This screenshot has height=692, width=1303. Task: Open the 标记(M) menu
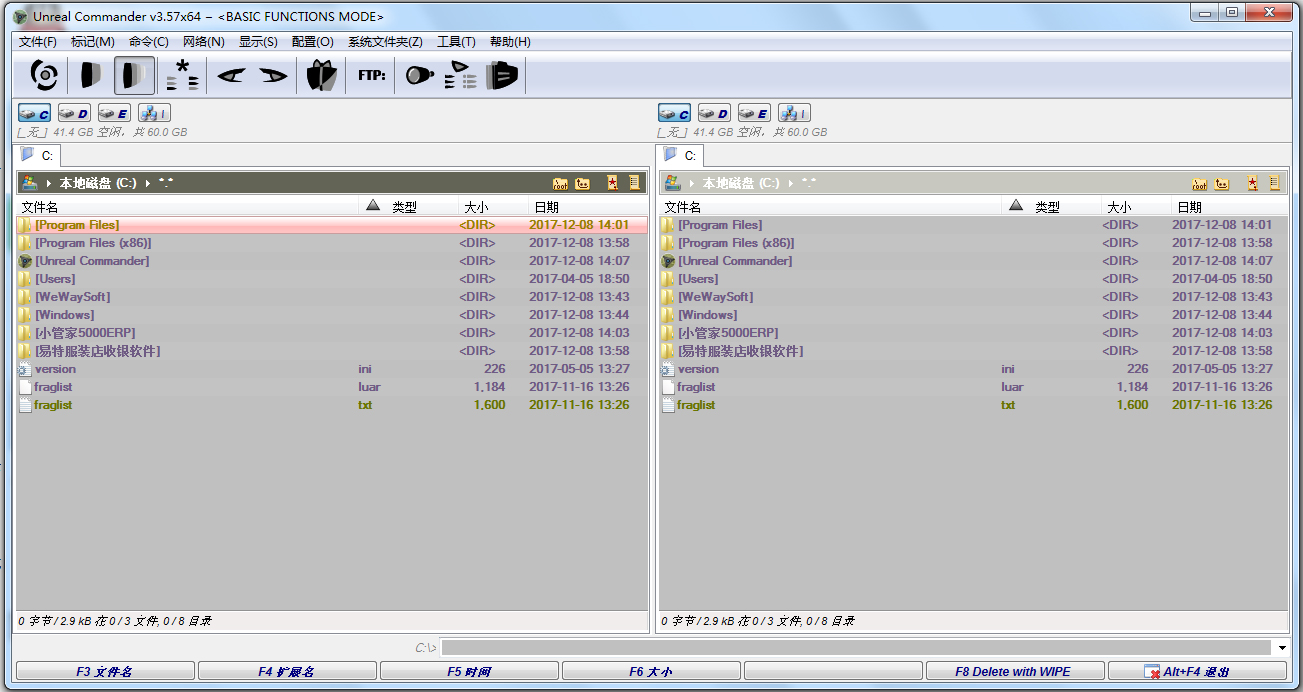pyautogui.click(x=93, y=42)
